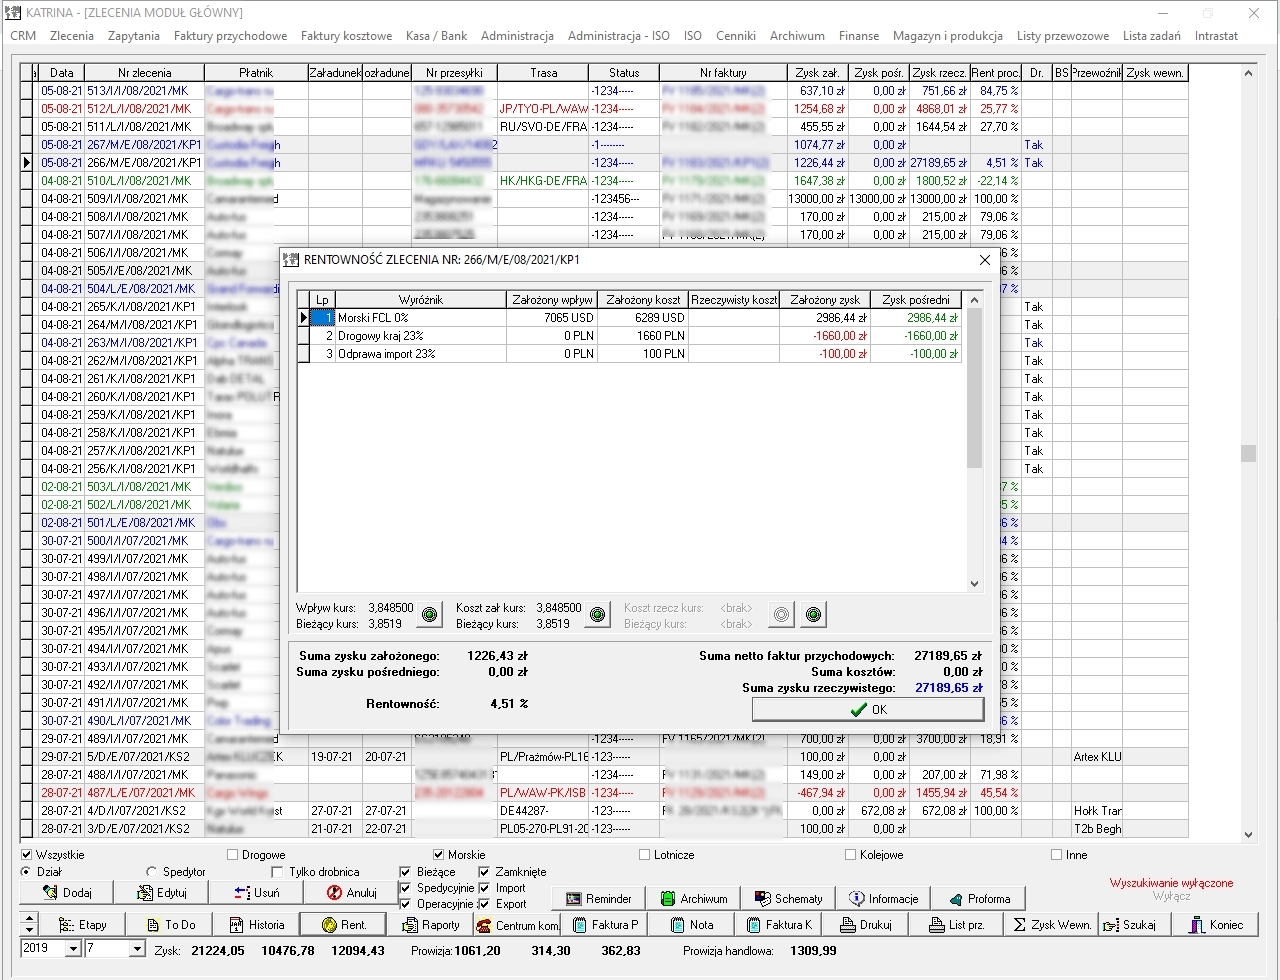Uncheck the Bieżące checkbox
This screenshot has height=980, width=1280.
(x=405, y=872)
